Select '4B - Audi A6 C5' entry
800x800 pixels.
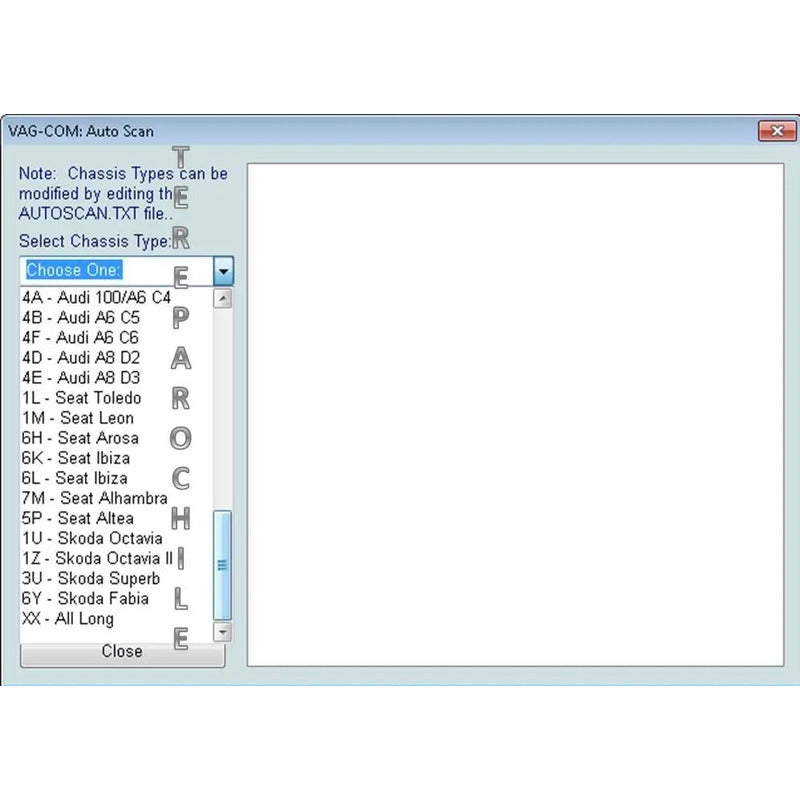tap(116, 317)
